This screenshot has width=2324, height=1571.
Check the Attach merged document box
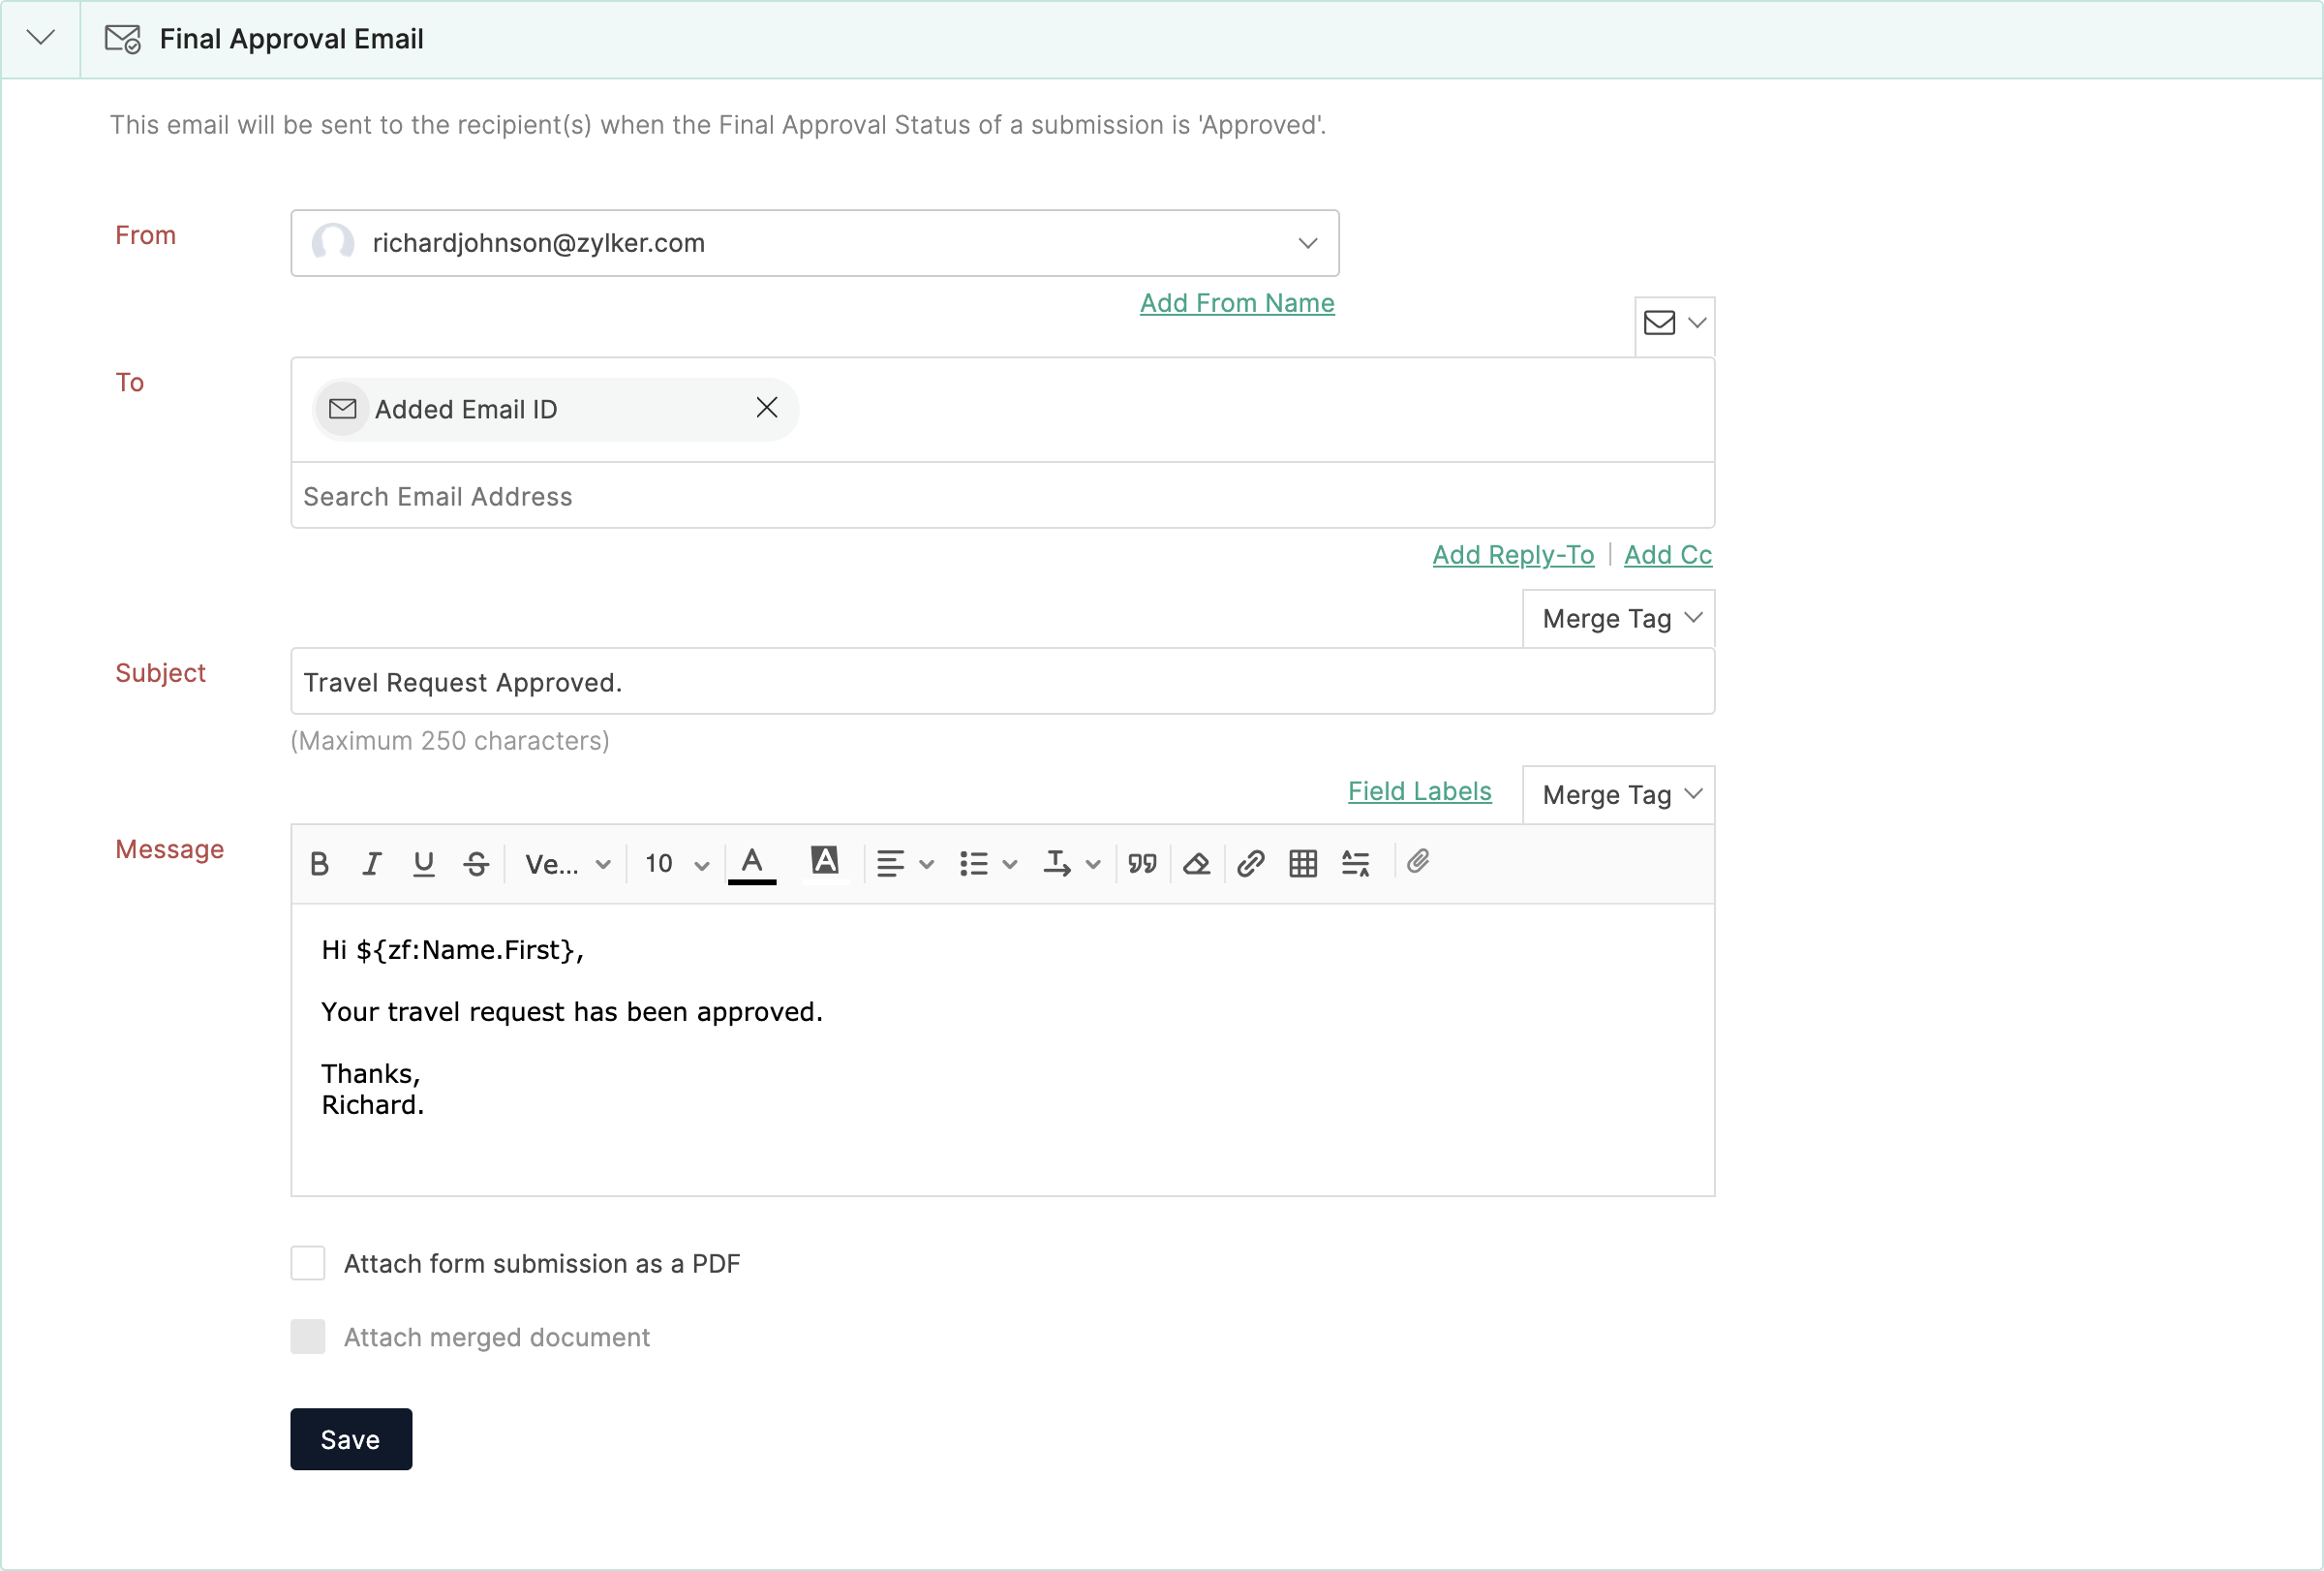[x=308, y=1337]
